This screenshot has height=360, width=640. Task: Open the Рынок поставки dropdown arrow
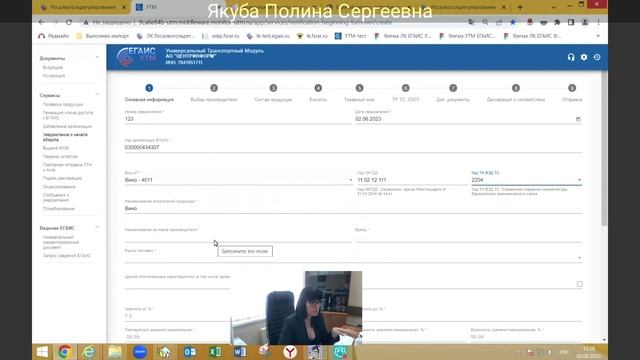579,258
